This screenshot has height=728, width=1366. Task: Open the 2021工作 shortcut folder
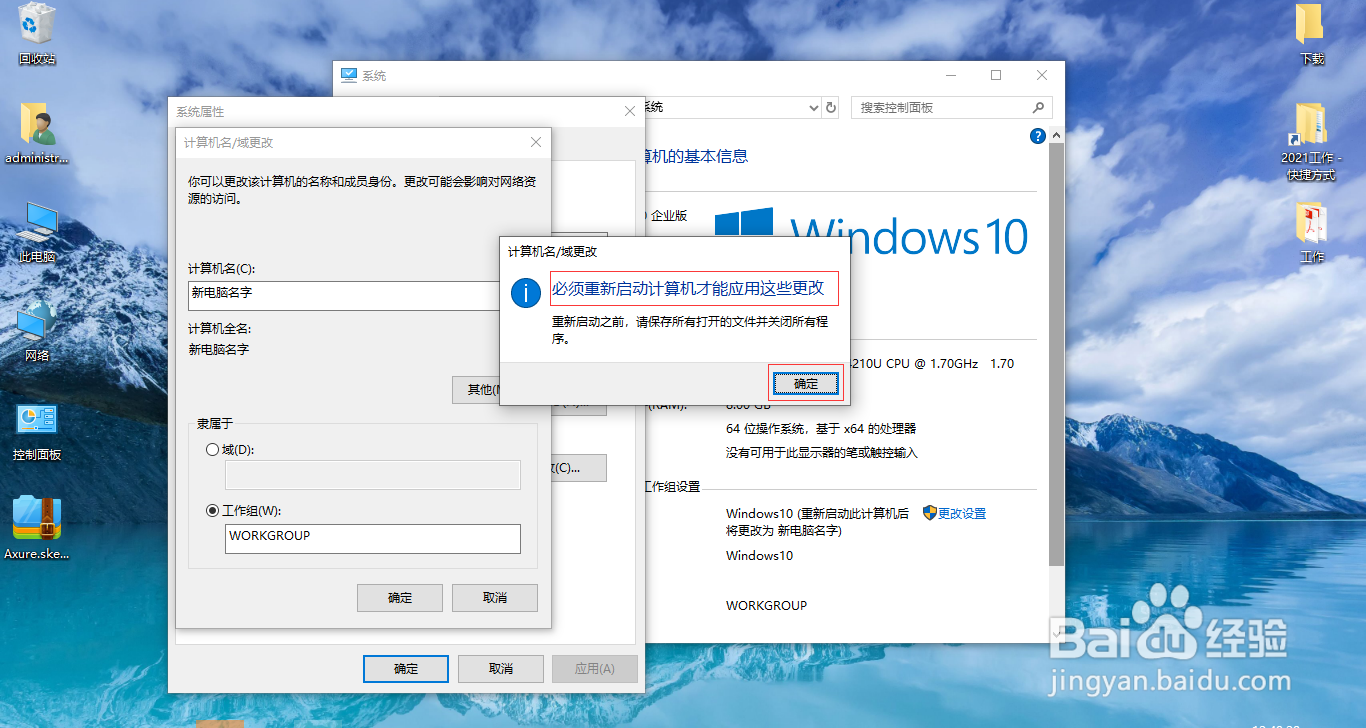pos(1311,141)
